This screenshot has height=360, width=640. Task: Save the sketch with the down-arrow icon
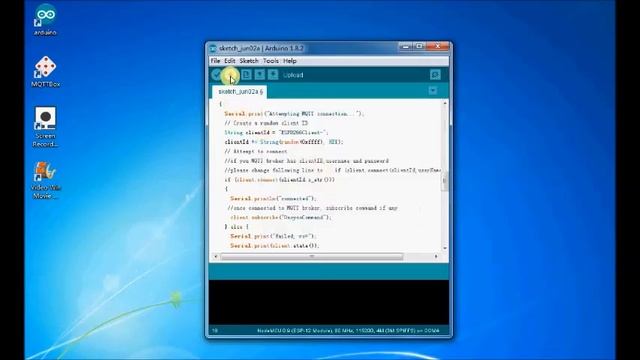pos(273,75)
